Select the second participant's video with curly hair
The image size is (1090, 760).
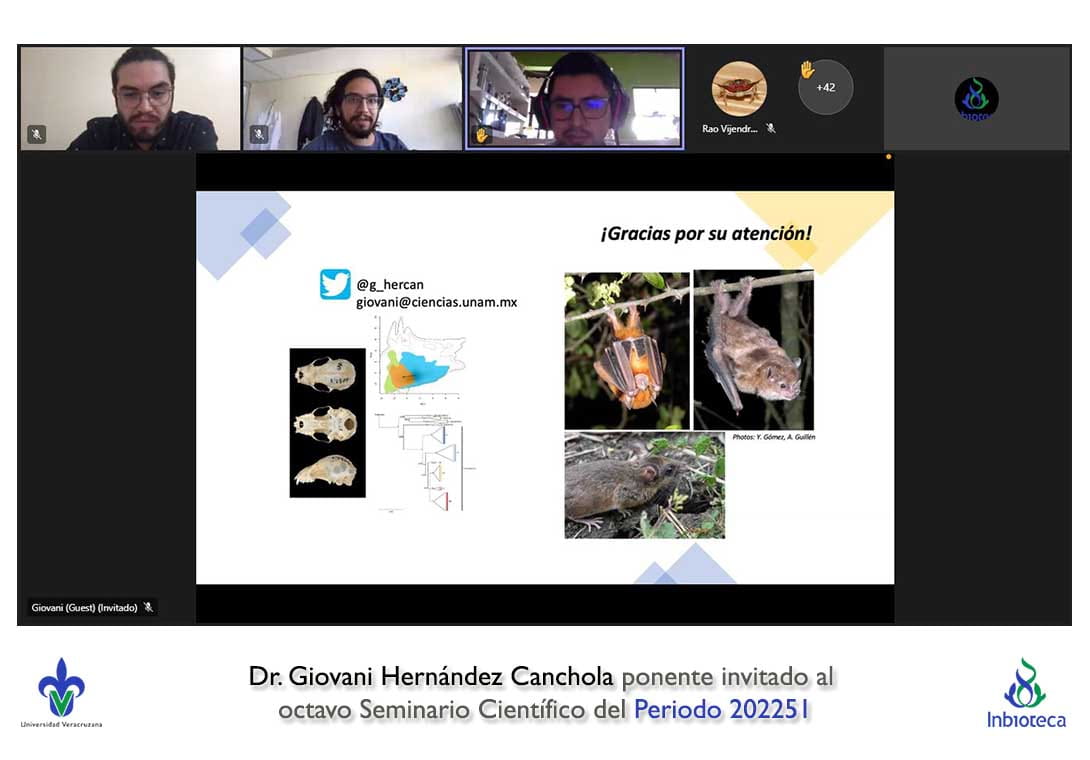pyautogui.click(x=352, y=98)
